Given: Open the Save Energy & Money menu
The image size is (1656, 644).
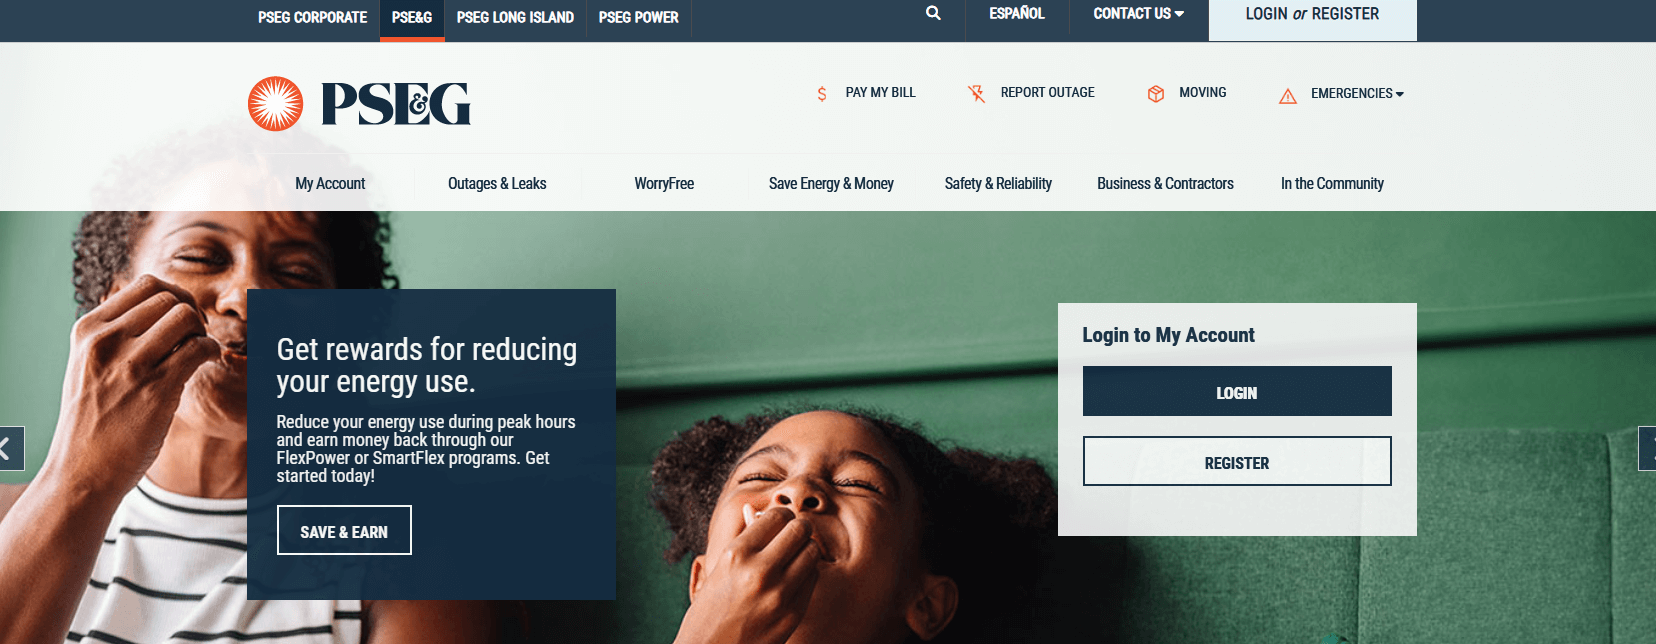Looking at the screenshot, I should (831, 183).
